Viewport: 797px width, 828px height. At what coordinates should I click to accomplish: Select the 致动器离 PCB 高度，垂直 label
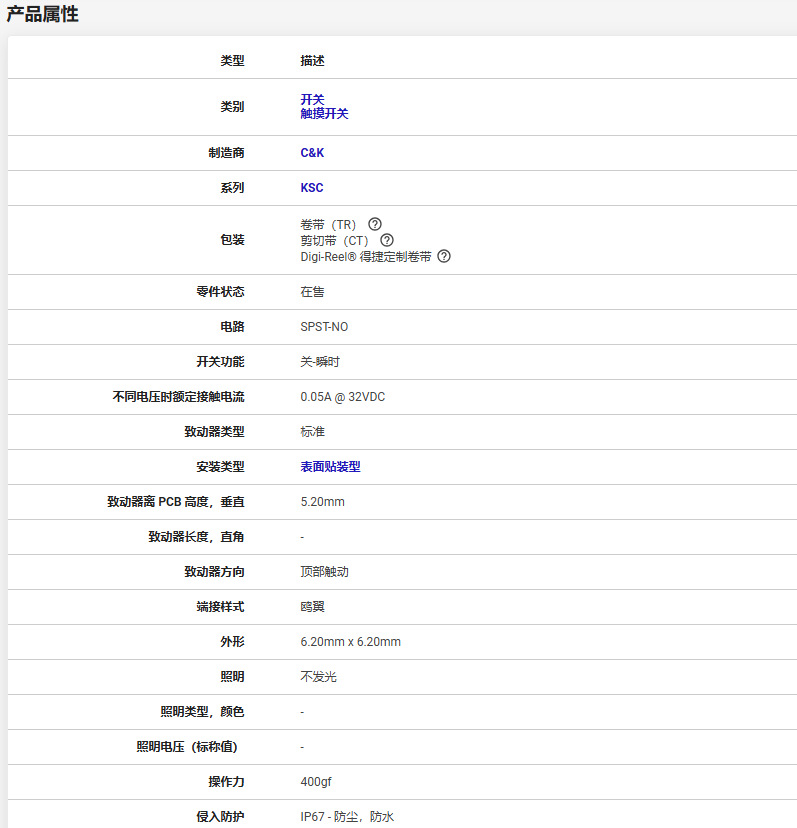point(176,502)
